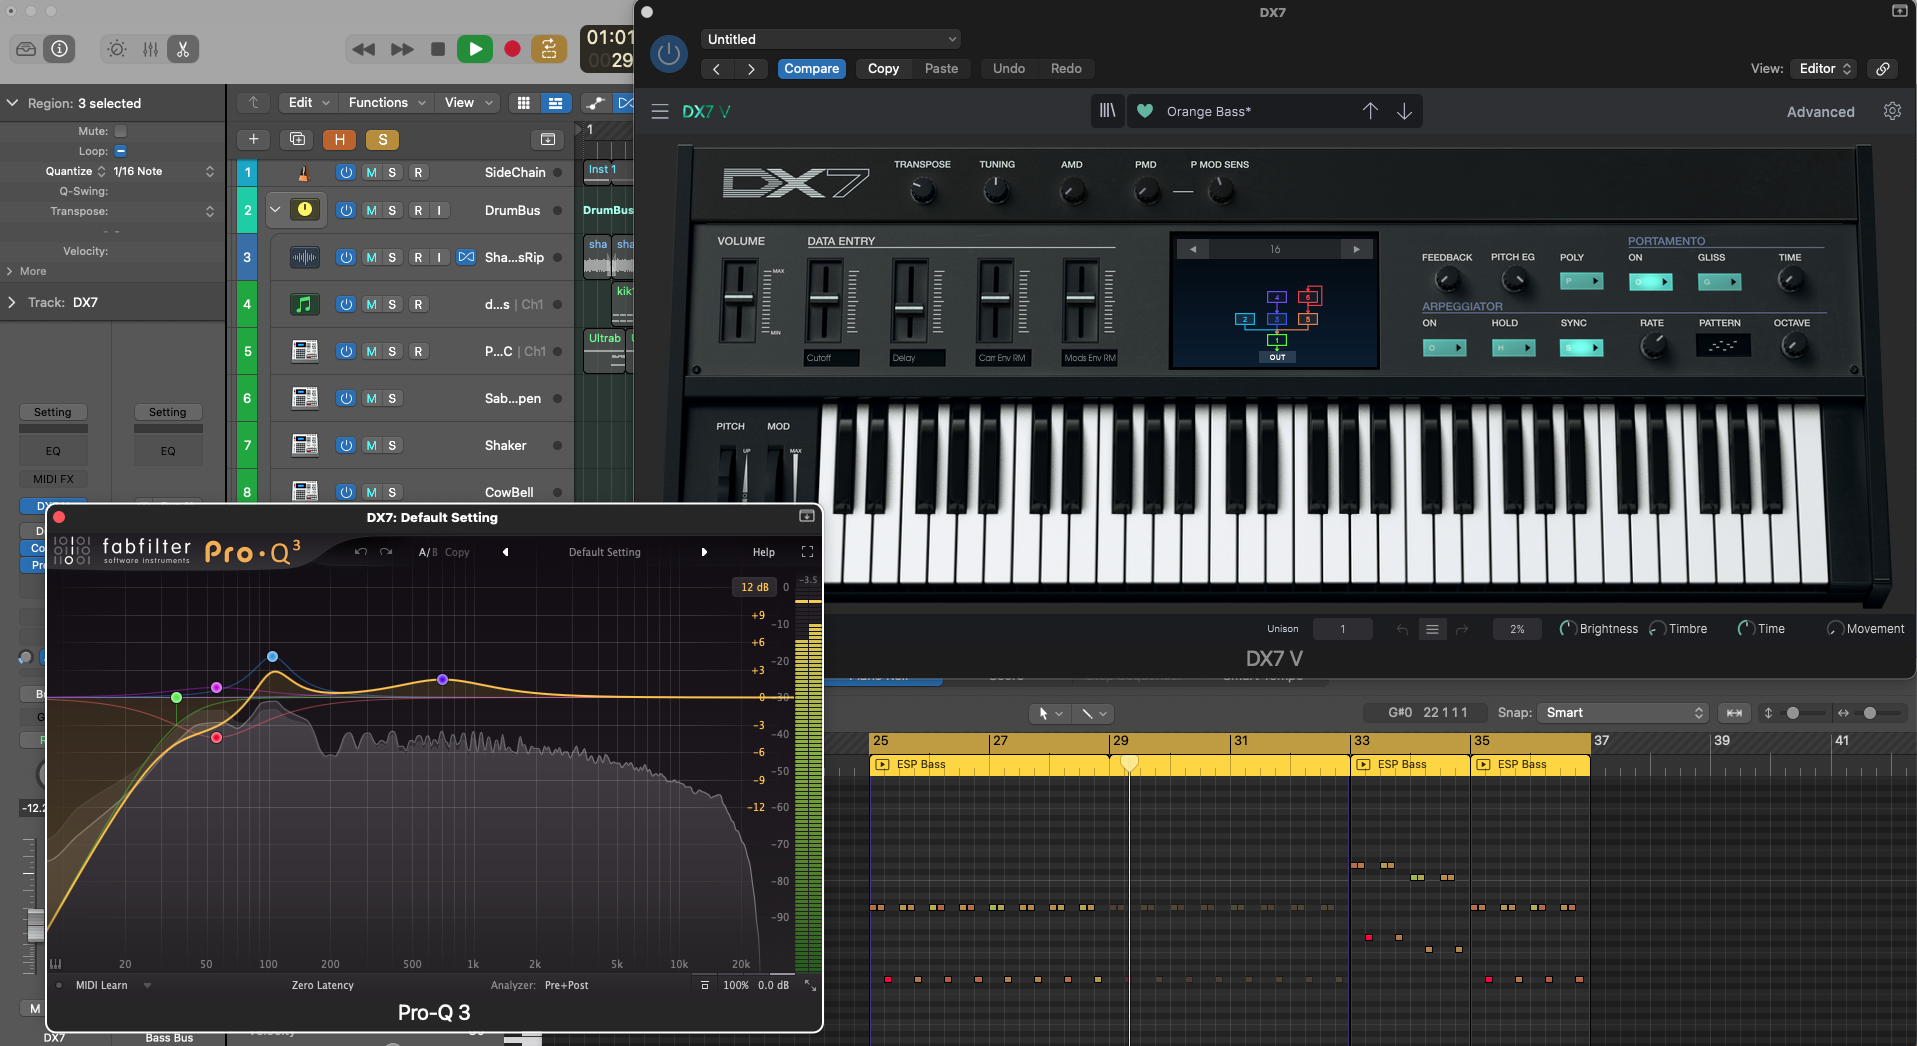1917x1046 pixels.
Task: Click the rewind transport button
Action: coord(364,49)
